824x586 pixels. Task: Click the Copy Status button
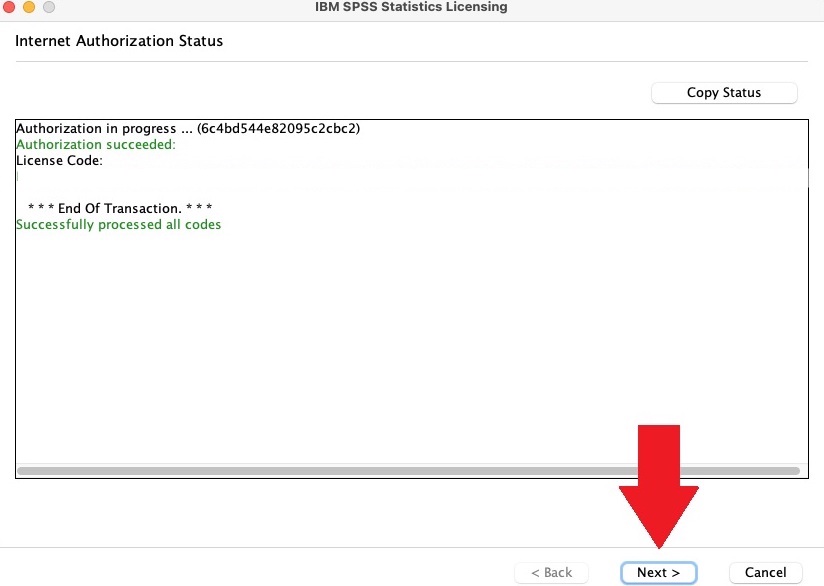tap(724, 93)
